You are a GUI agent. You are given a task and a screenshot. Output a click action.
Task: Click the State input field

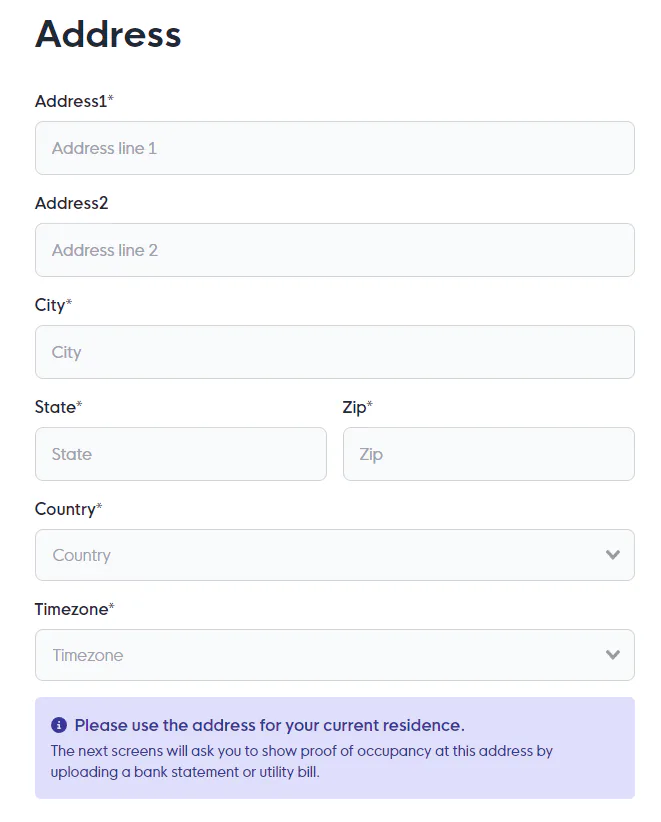(x=180, y=453)
